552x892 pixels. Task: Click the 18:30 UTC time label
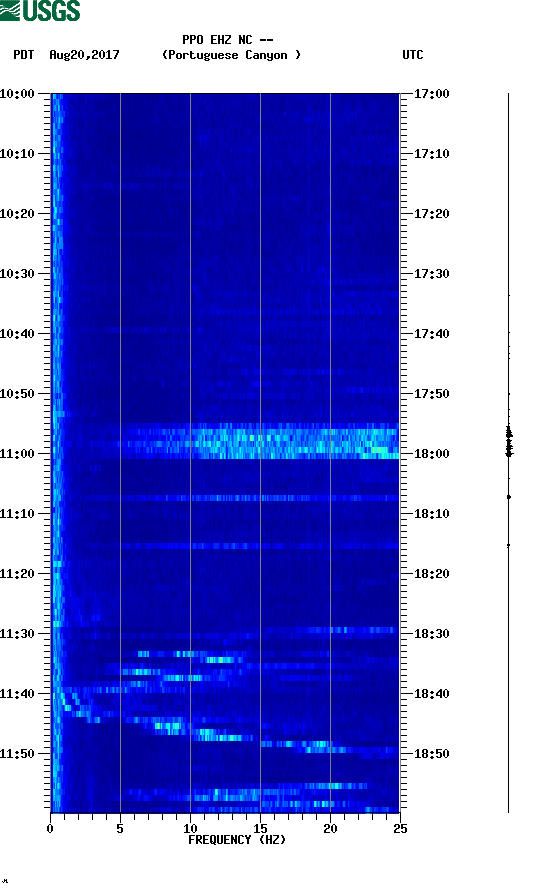[431, 634]
